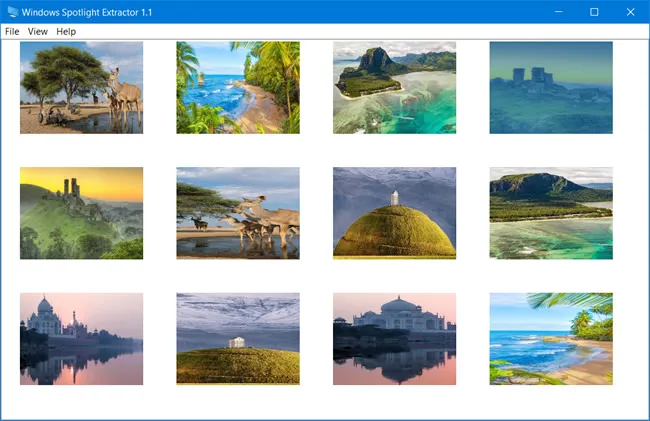Image resolution: width=650 pixels, height=421 pixels.
Task: Select the small white hut under clouds thumbnail
Action: [238, 339]
